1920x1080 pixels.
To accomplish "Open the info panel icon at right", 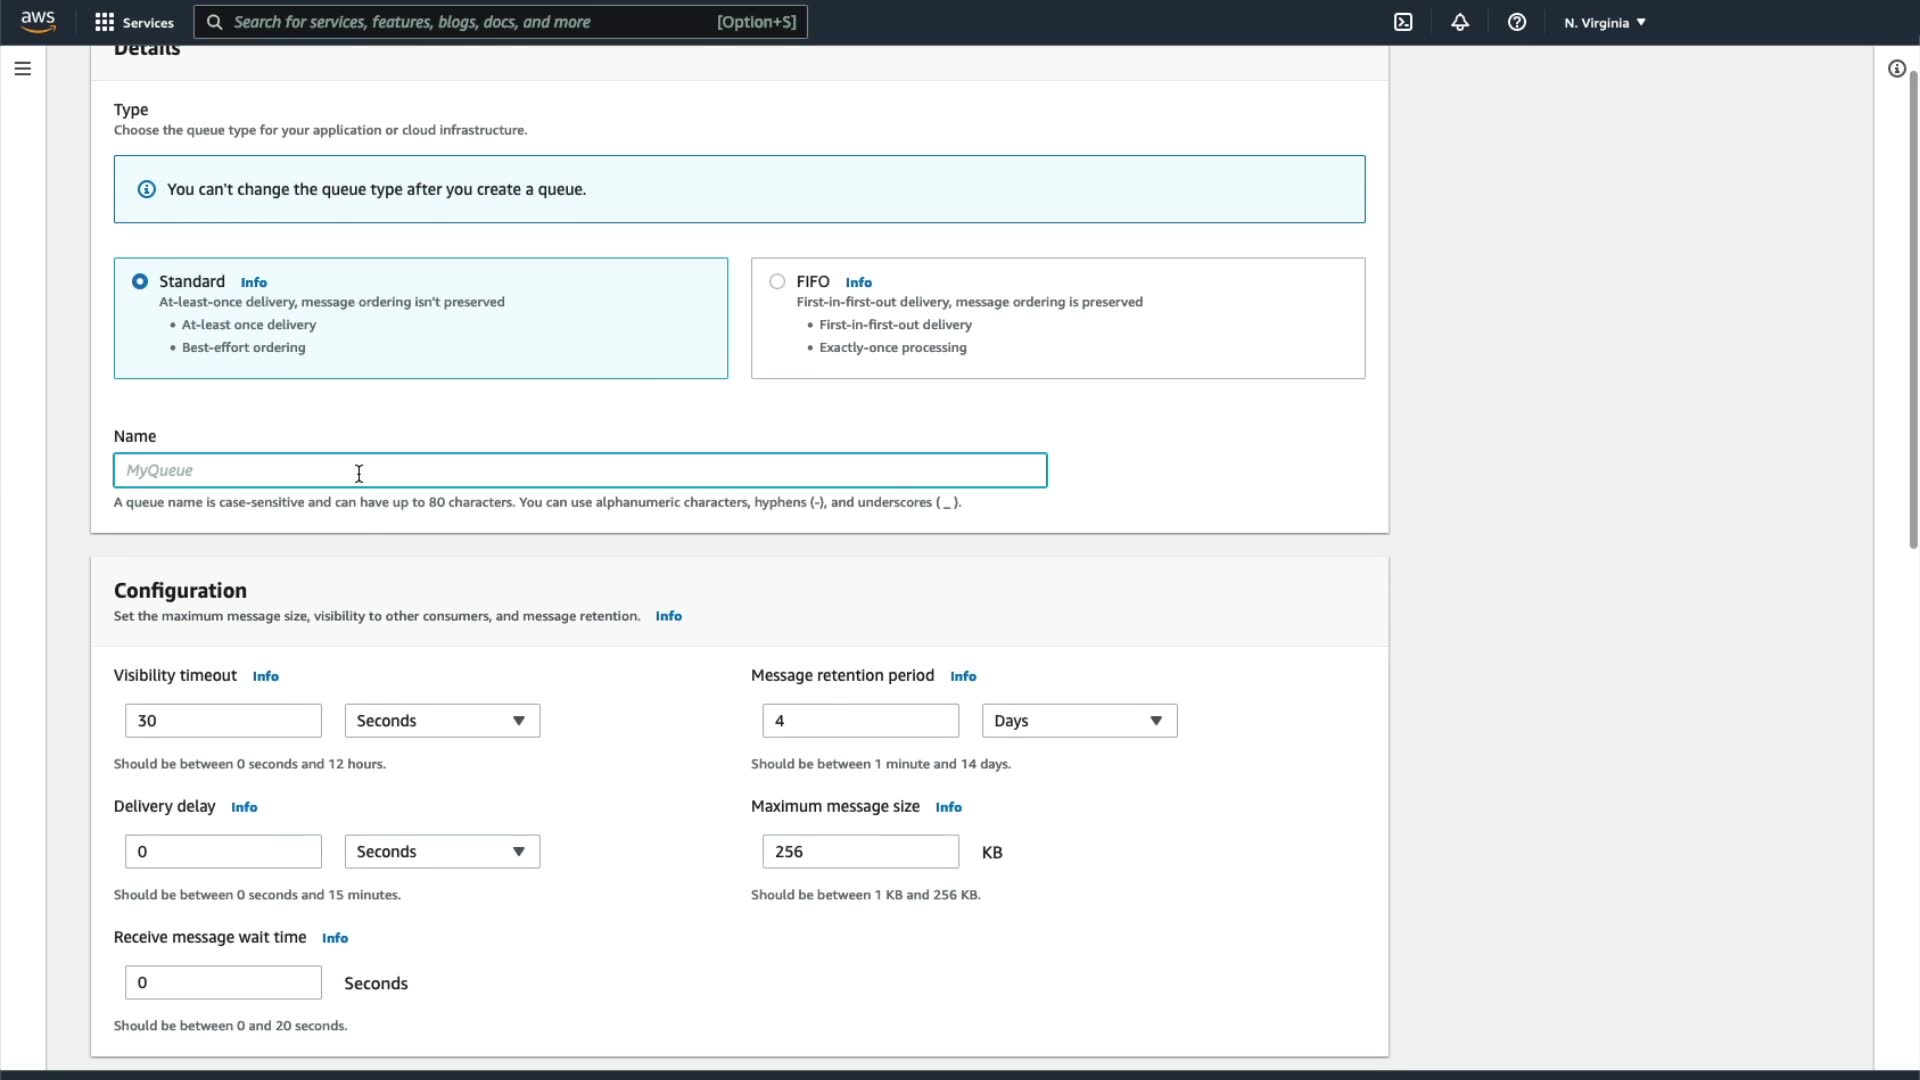I will click(1896, 69).
